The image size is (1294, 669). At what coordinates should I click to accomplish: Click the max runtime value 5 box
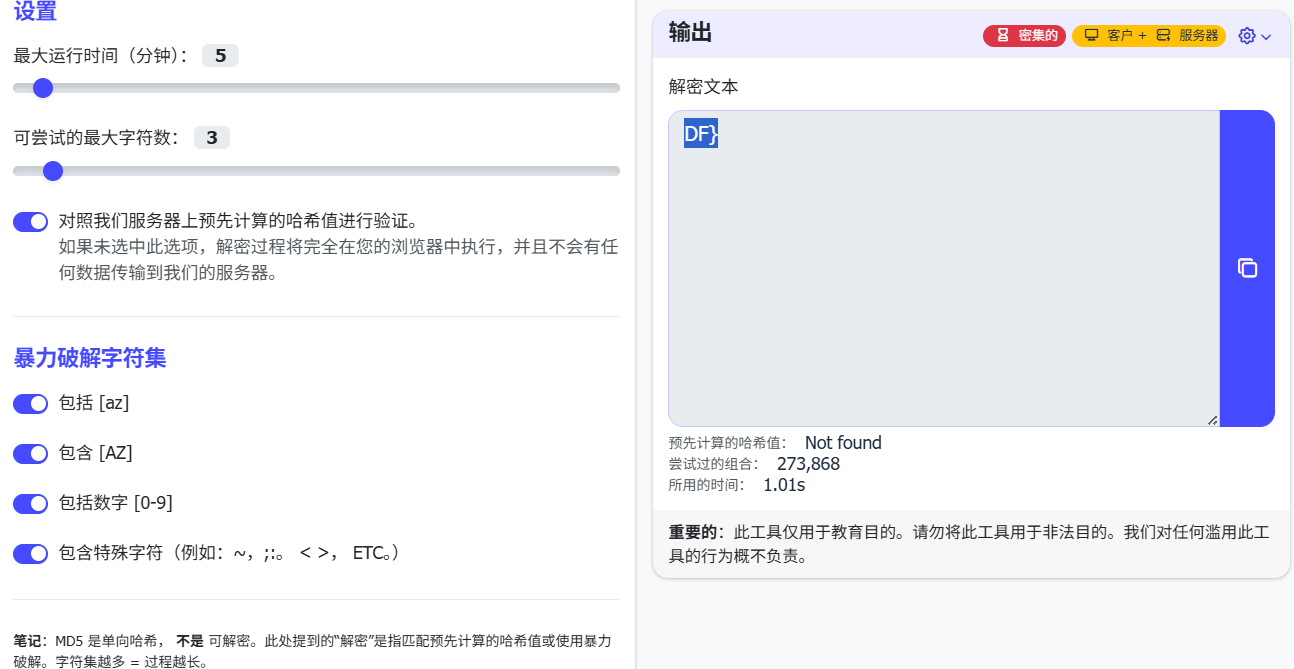(220, 56)
